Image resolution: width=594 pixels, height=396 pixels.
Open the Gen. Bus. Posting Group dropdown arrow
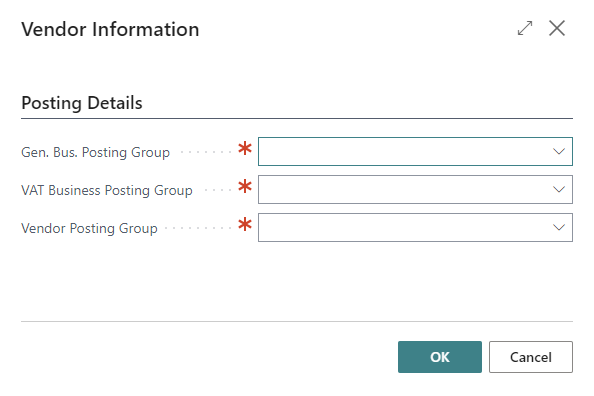pyautogui.click(x=559, y=152)
